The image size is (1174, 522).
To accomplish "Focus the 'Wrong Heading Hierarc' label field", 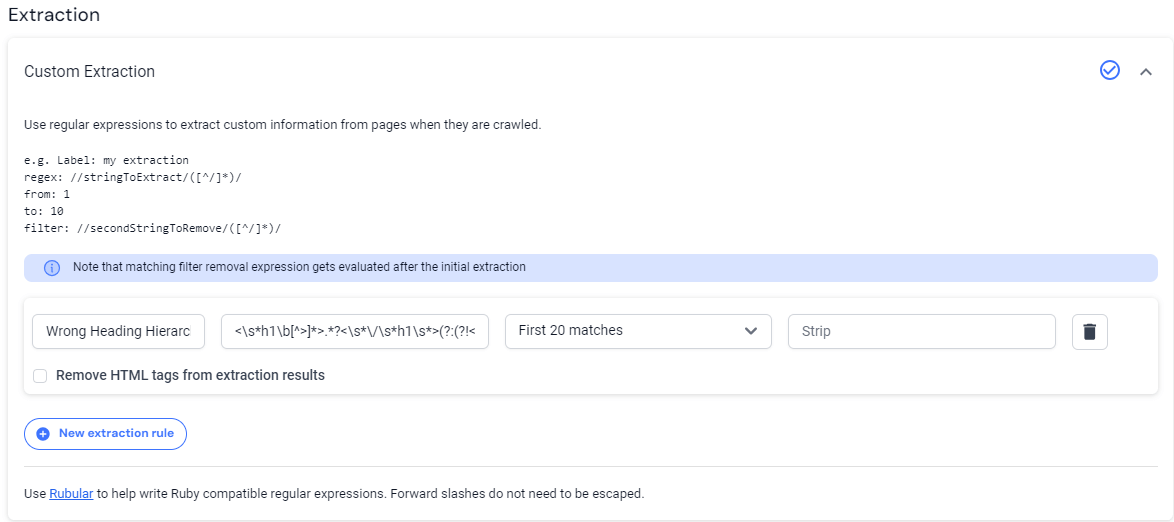I will click(119, 331).
